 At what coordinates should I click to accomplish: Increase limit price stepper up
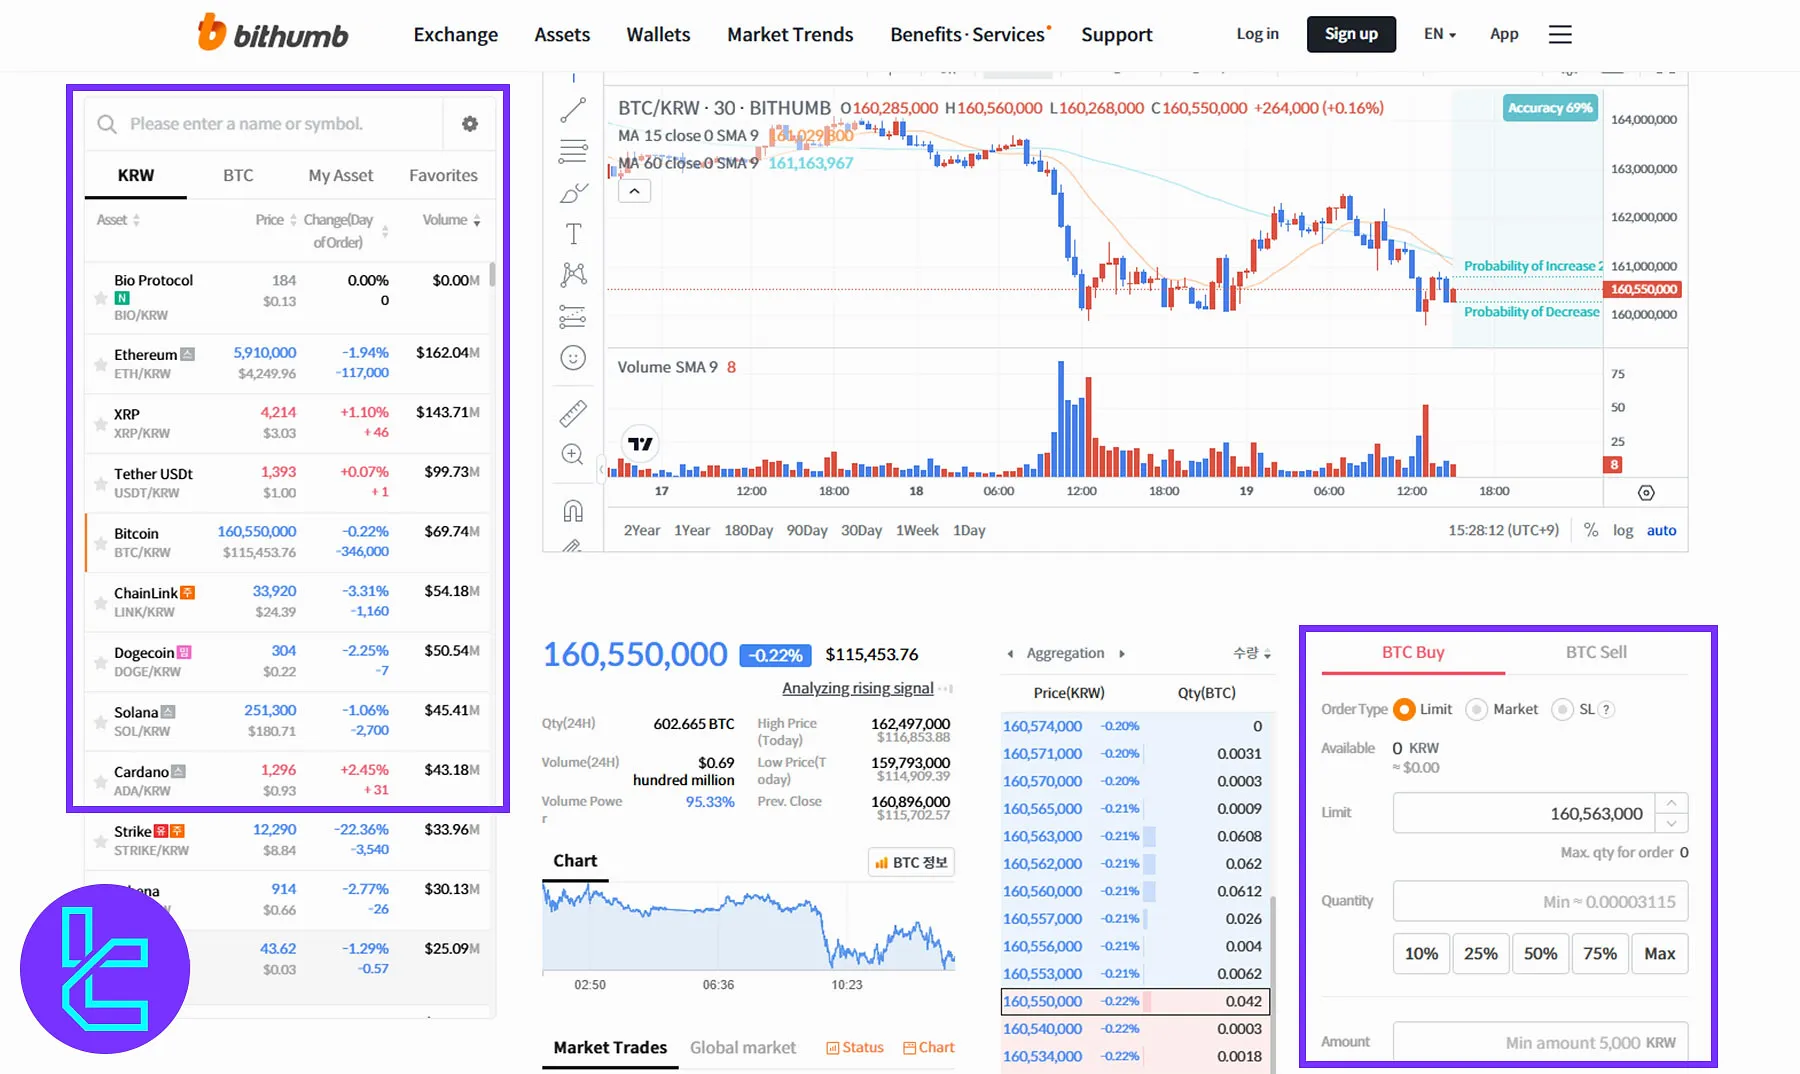point(1672,803)
